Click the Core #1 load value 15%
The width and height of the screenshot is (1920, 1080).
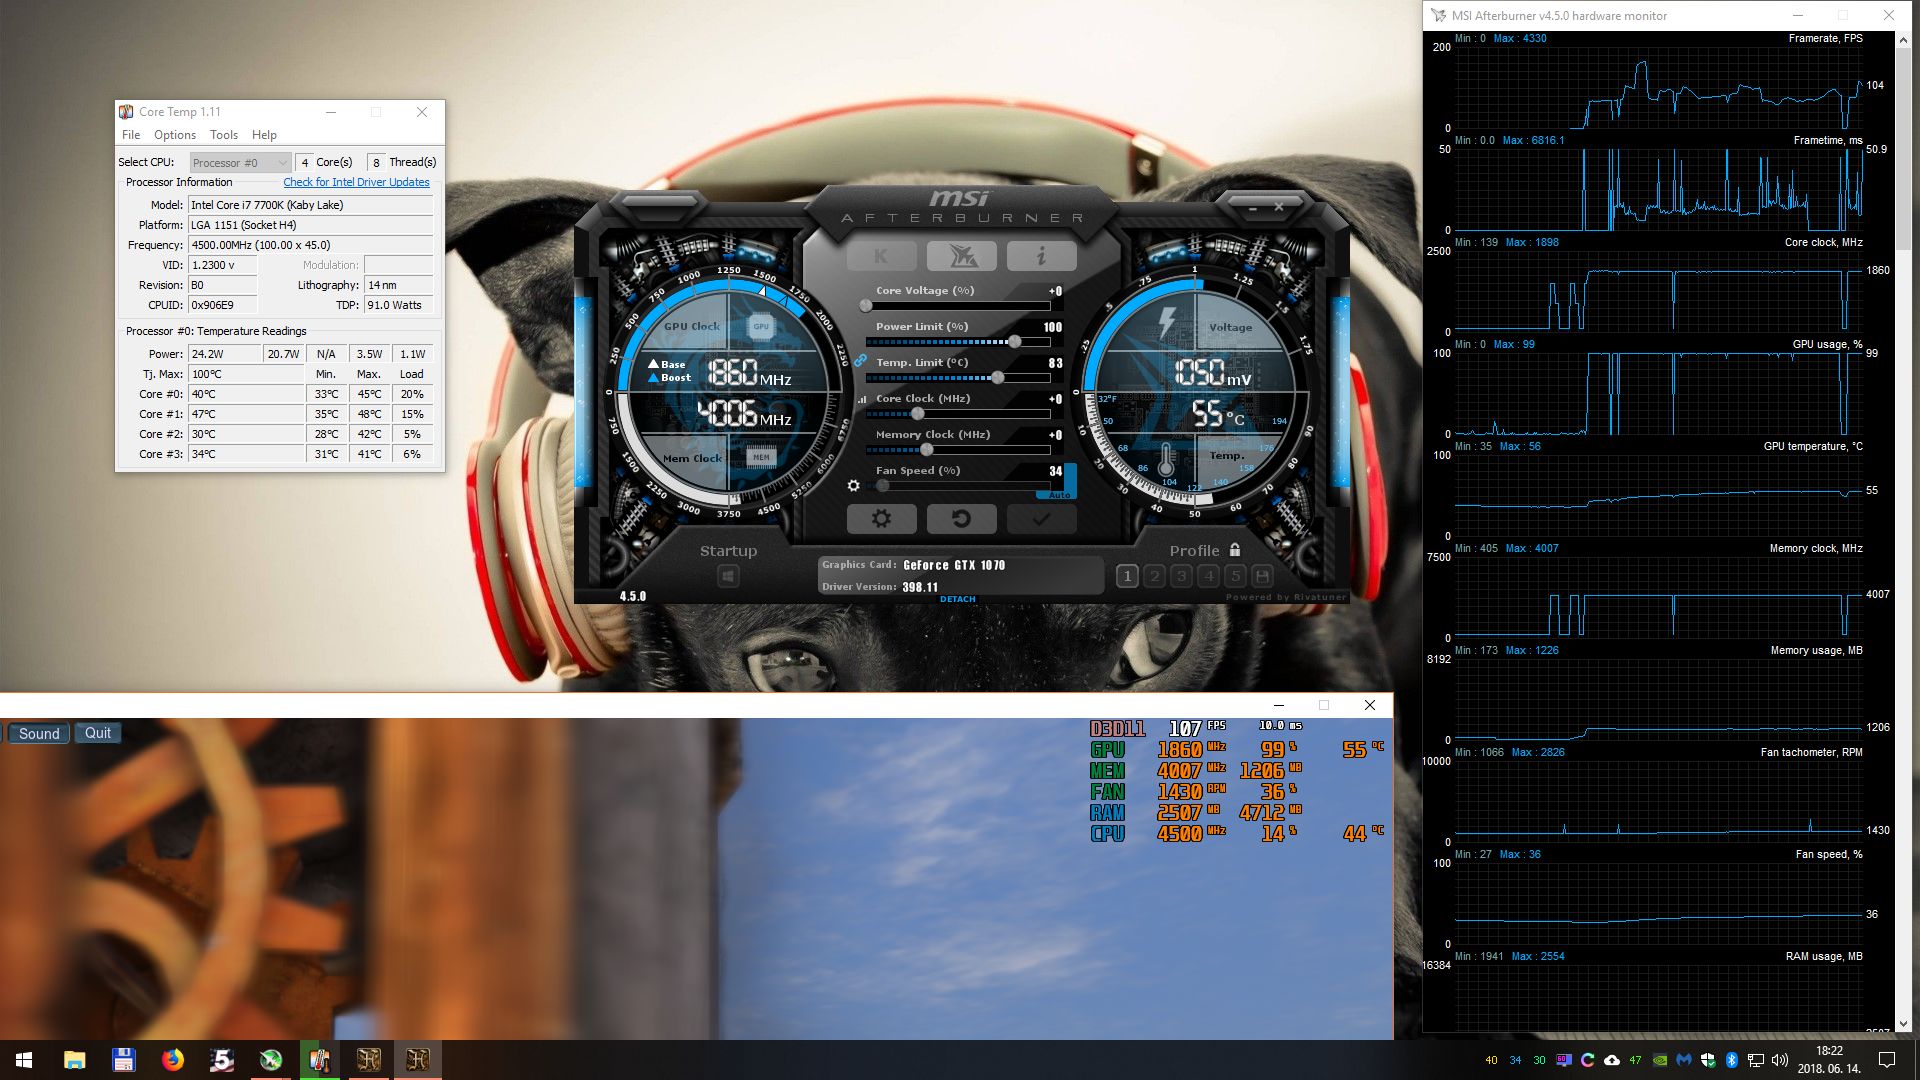click(412, 414)
